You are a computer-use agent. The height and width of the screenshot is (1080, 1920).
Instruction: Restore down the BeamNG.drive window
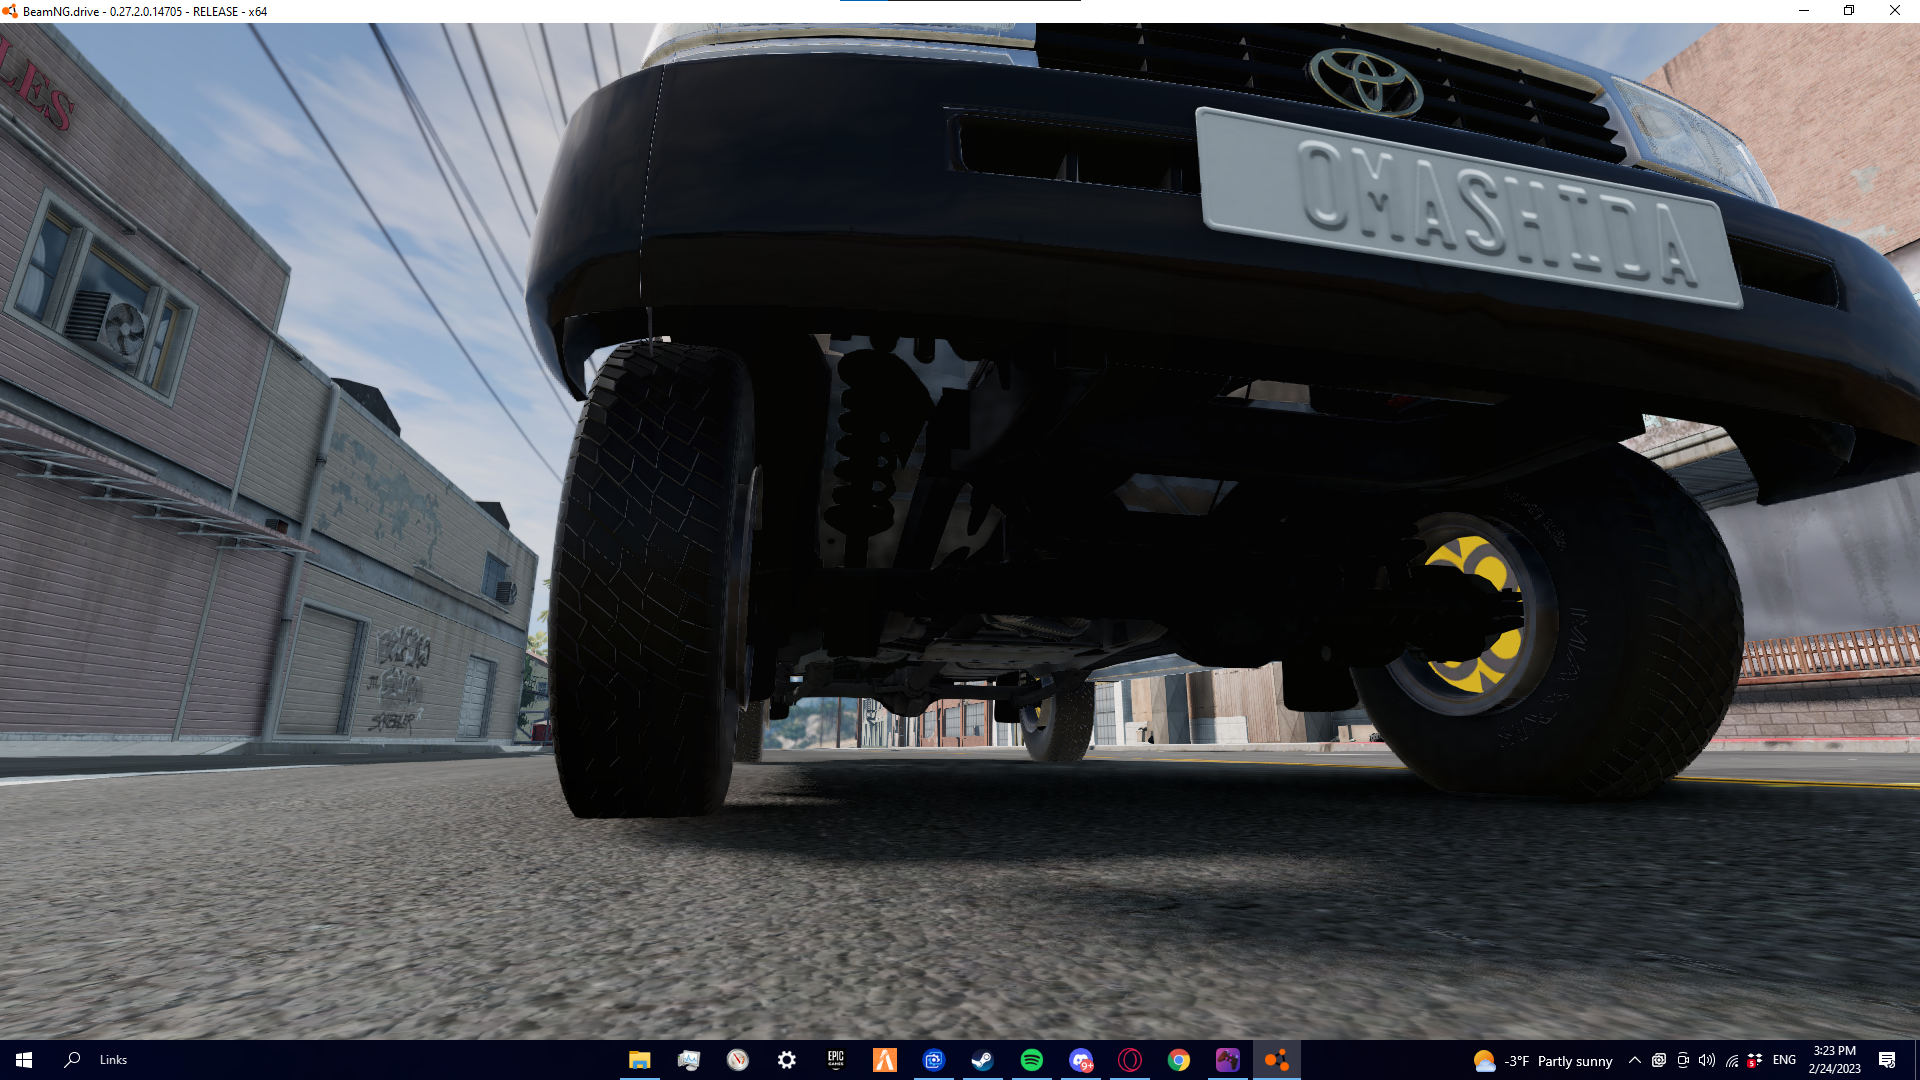1849,11
